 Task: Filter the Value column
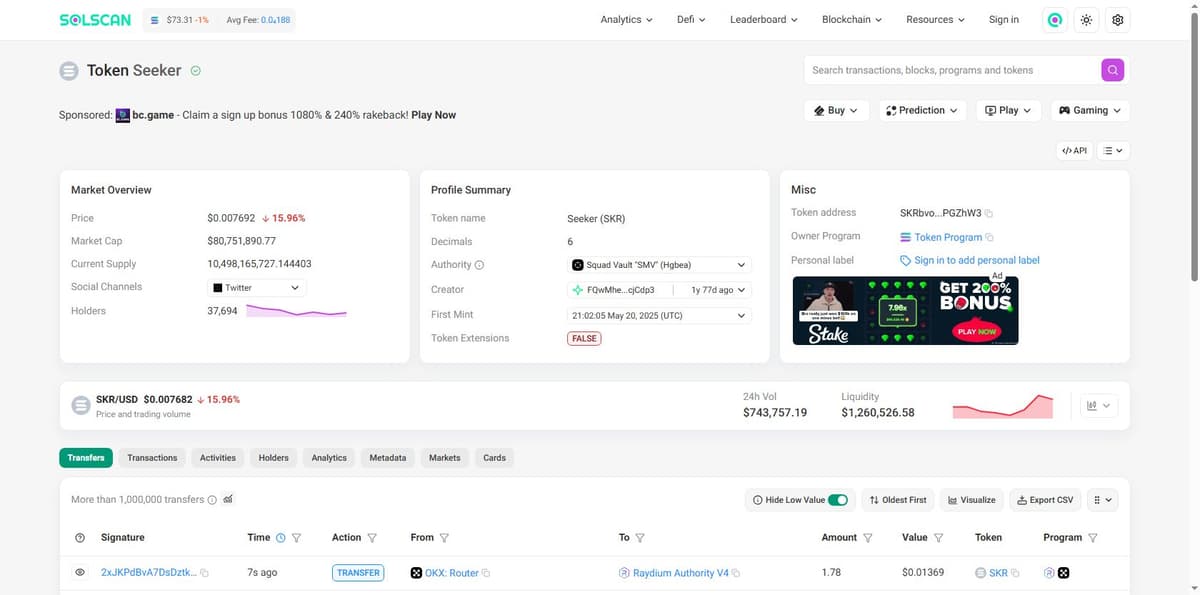tap(938, 538)
